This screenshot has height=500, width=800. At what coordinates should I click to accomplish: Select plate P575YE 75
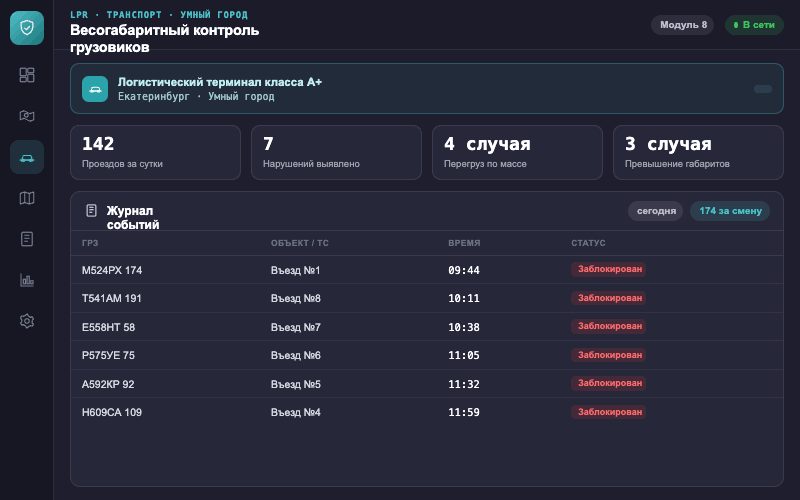click(x=108, y=355)
